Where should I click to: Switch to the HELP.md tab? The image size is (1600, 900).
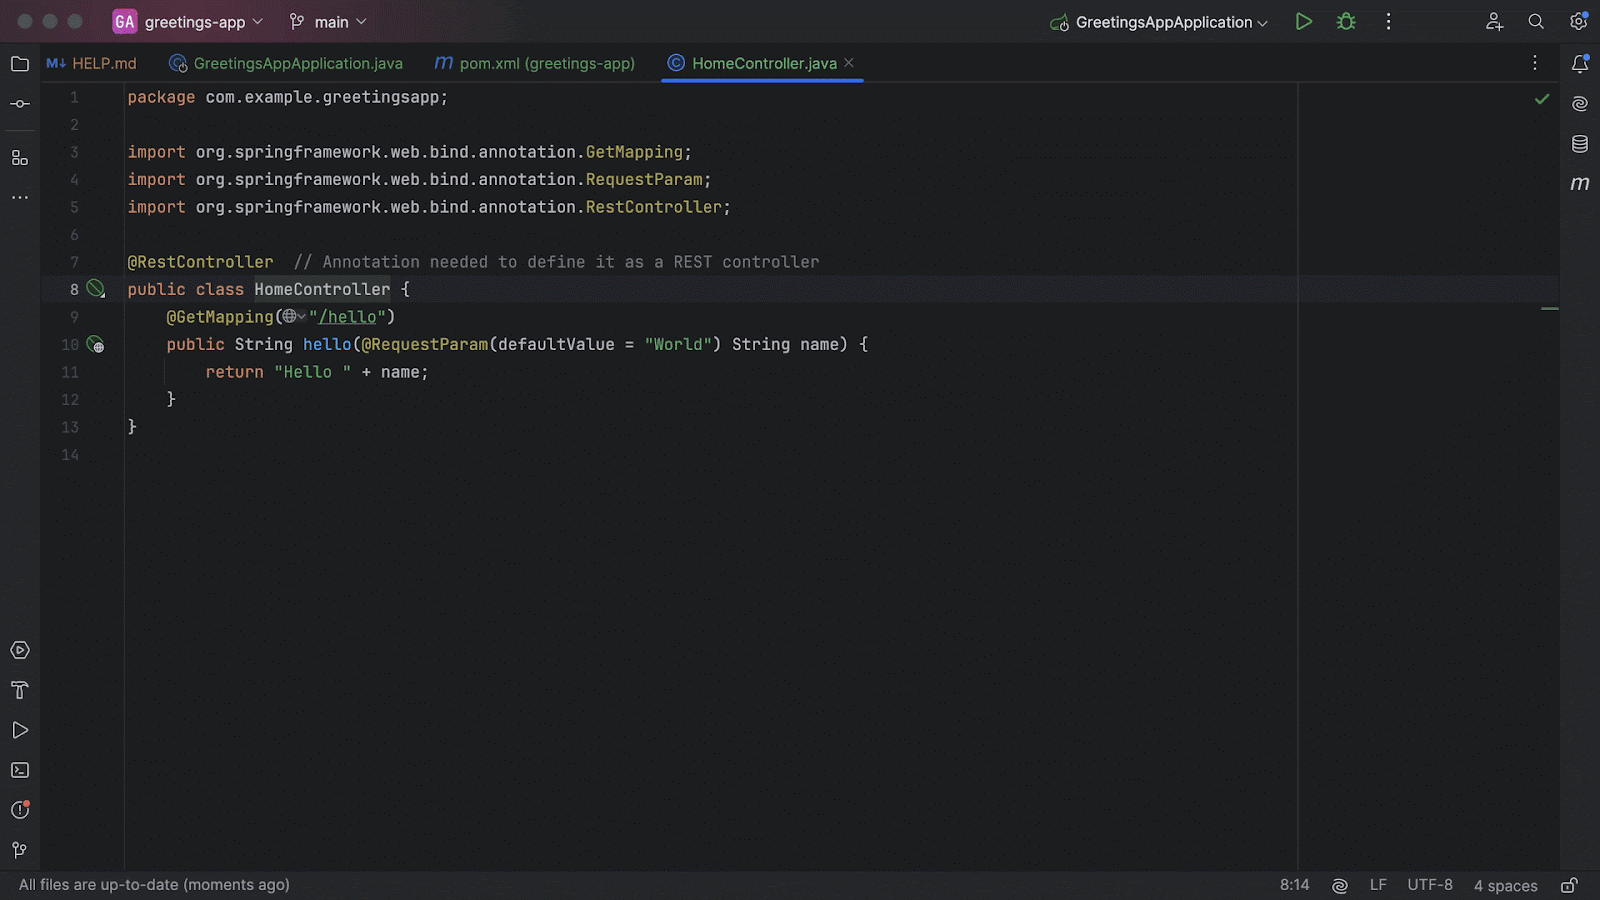pyautogui.click(x=92, y=63)
